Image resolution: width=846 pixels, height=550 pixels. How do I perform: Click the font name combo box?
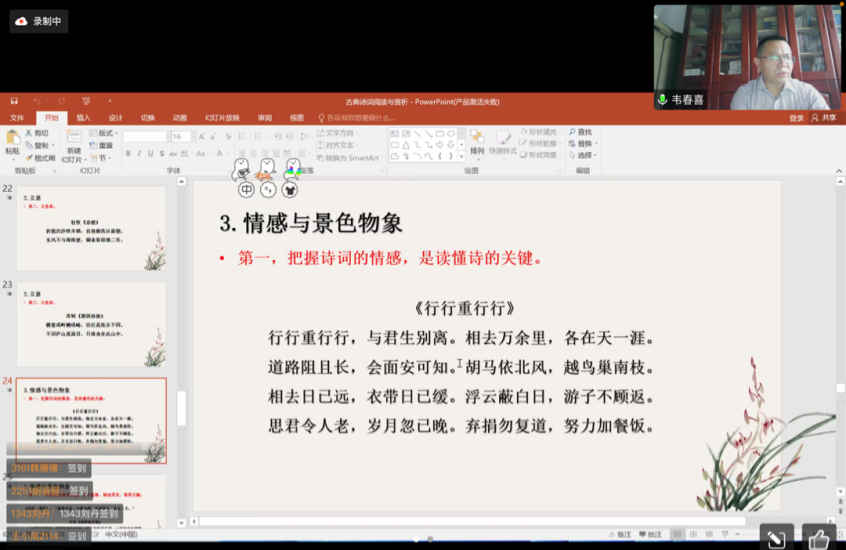[x=145, y=137]
